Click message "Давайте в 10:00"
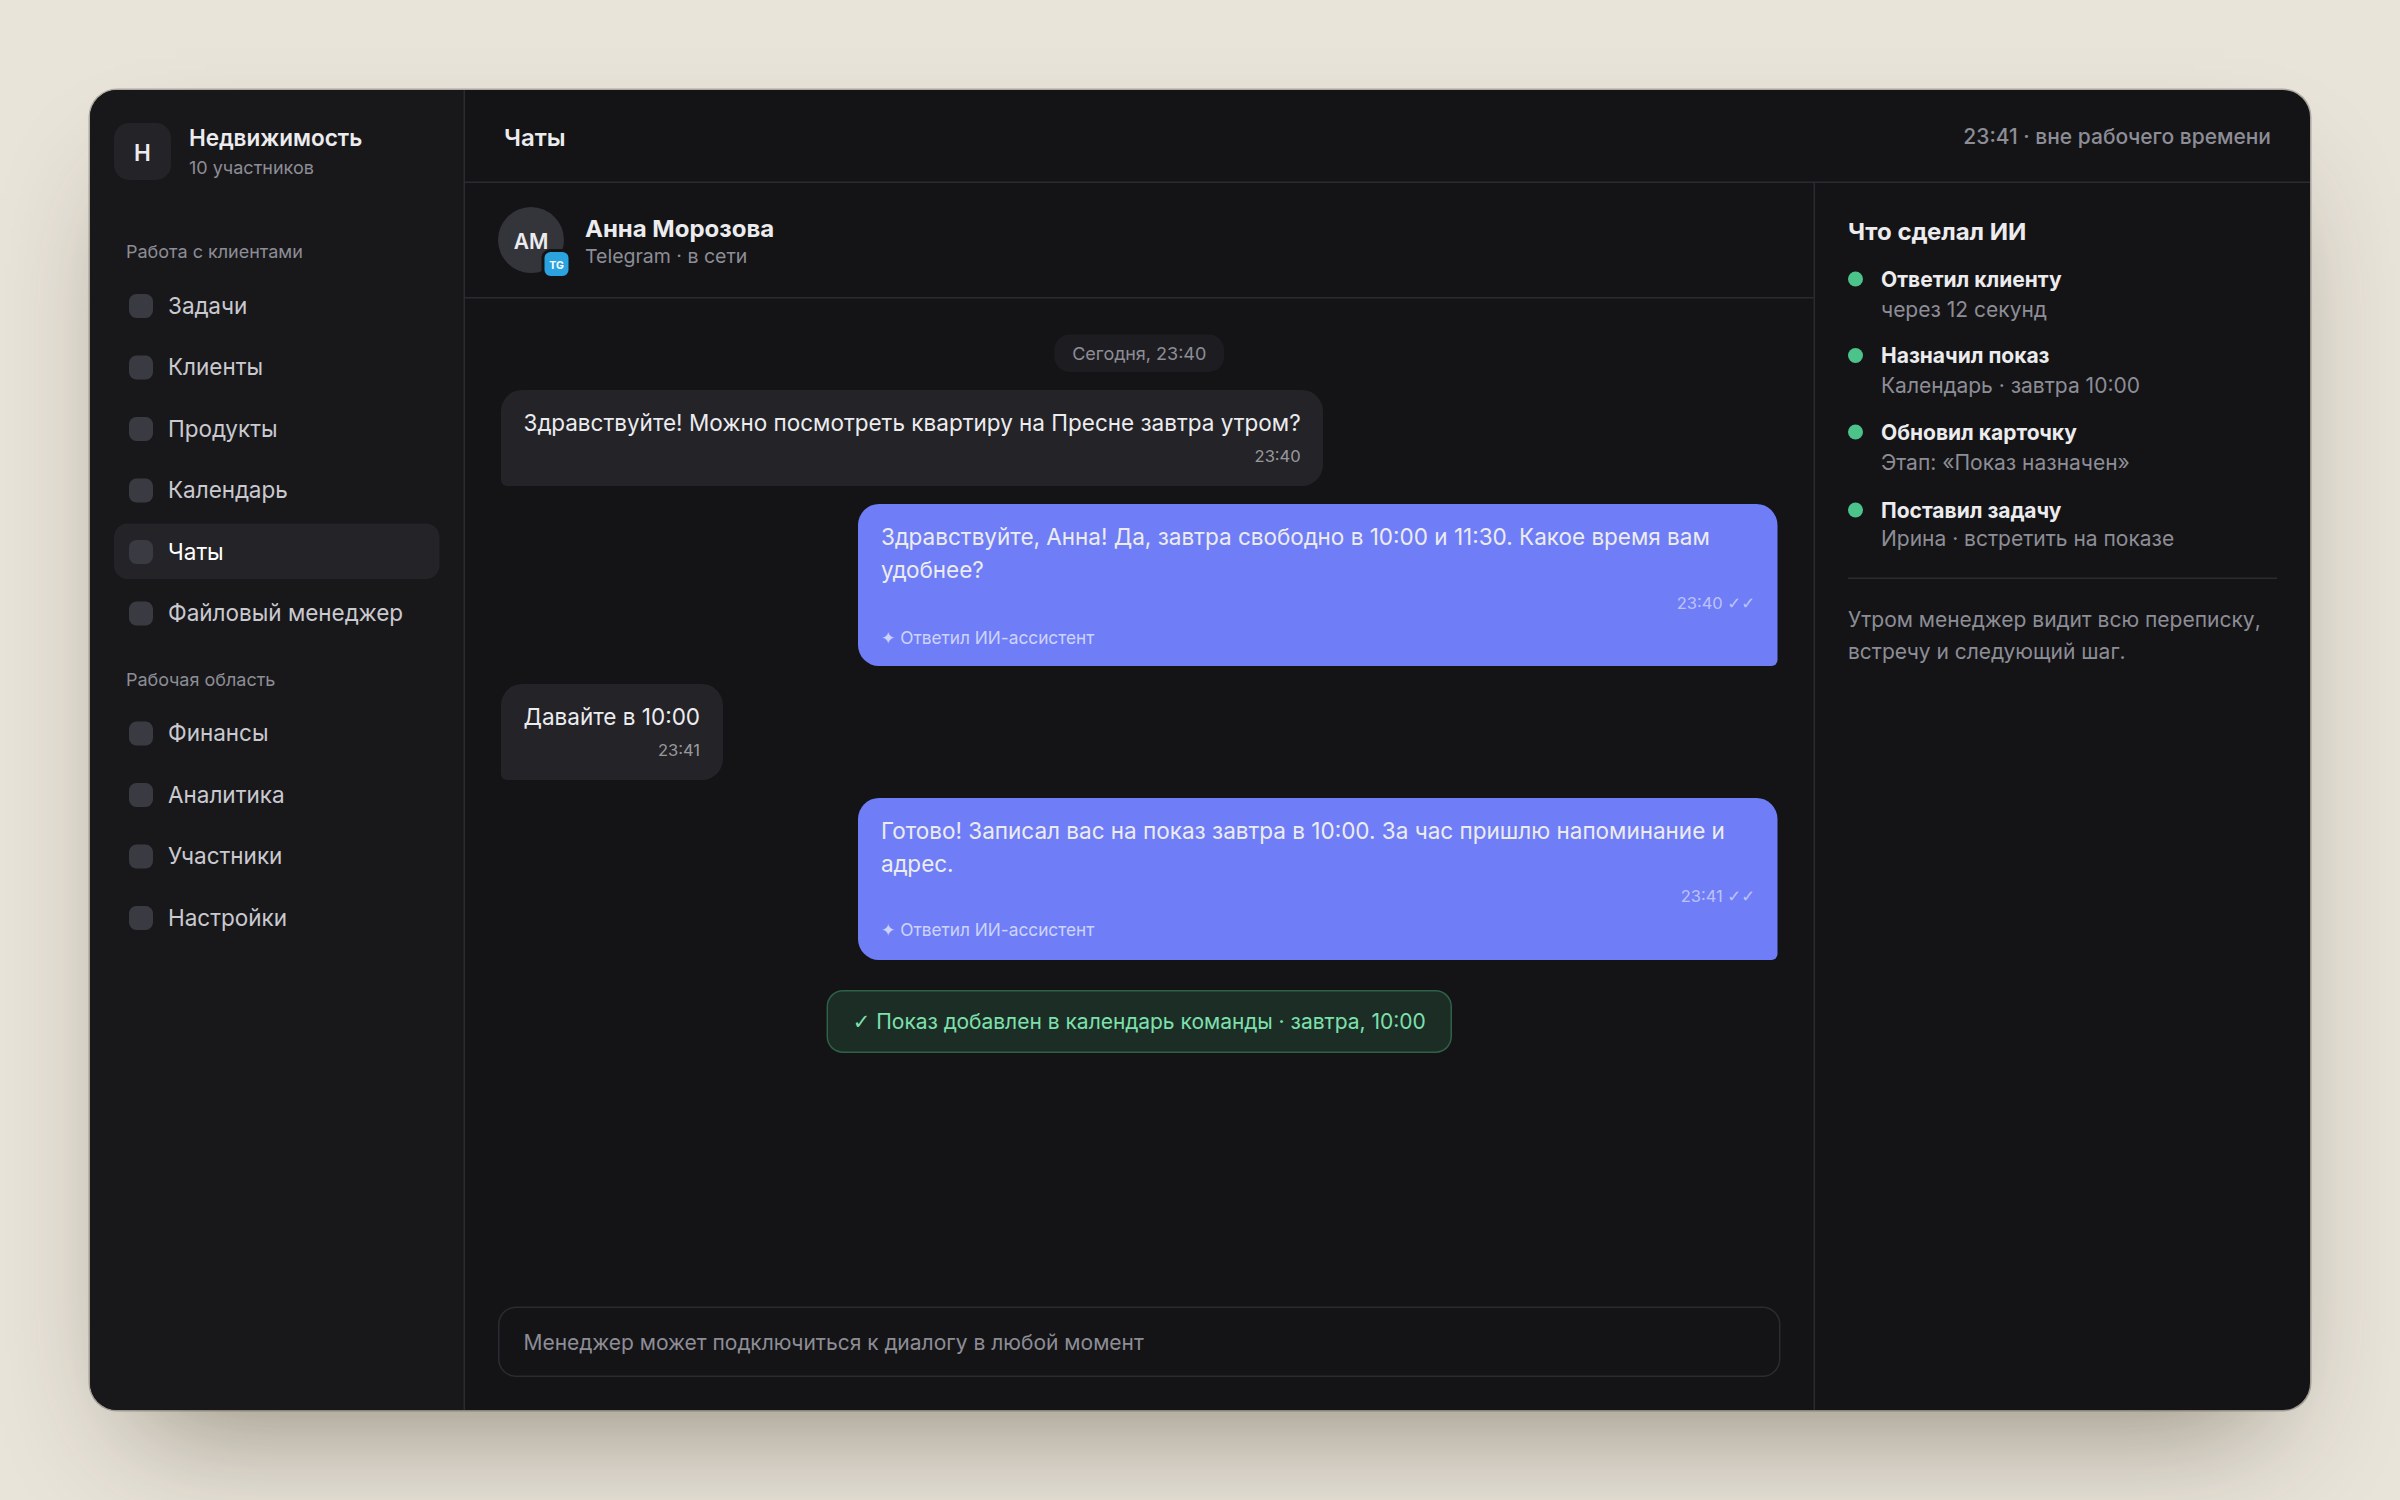The image size is (2400, 1500). pyautogui.click(x=611, y=732)
